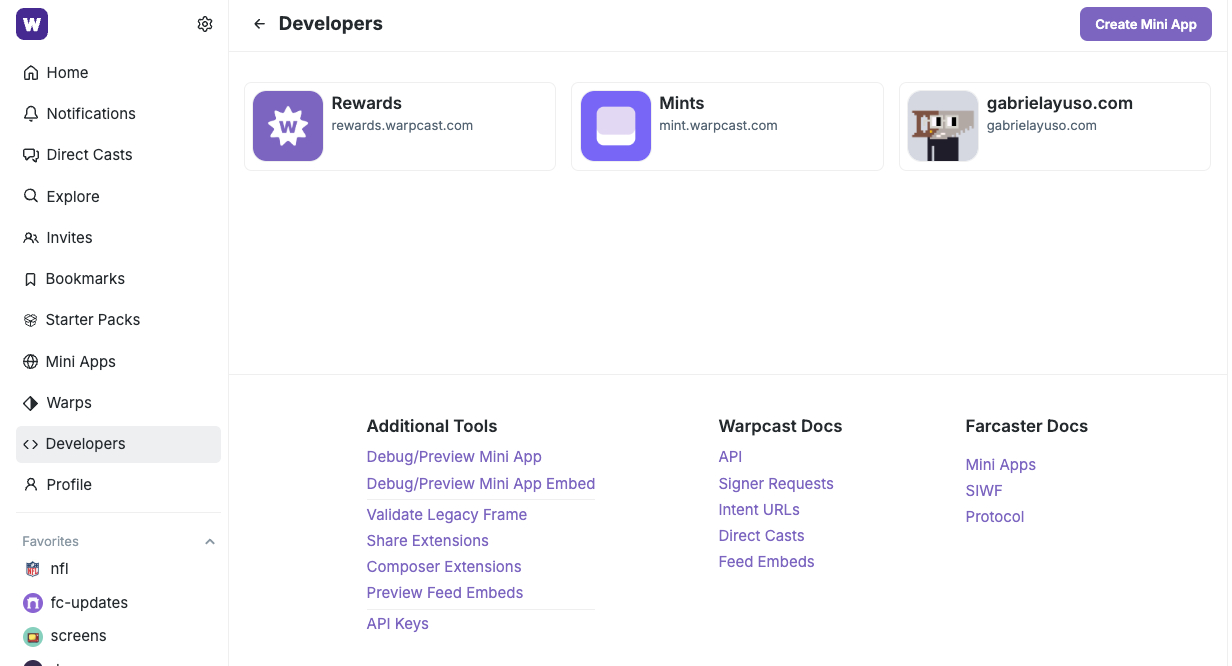Image resolution: width=1232 pixels, height=666 pixels.
Task: Click the Home house icon
Action: [31, 72]
